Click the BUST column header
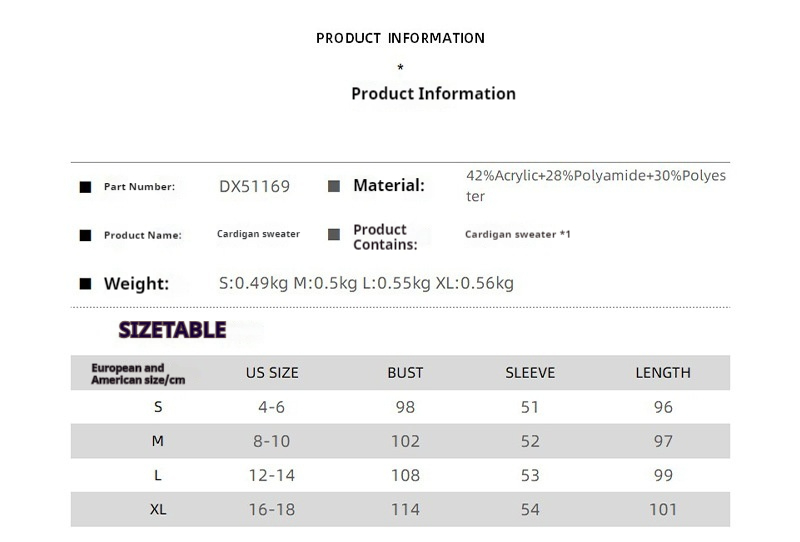The height and width of the screenshot is (542, 800). coord(405,373)
